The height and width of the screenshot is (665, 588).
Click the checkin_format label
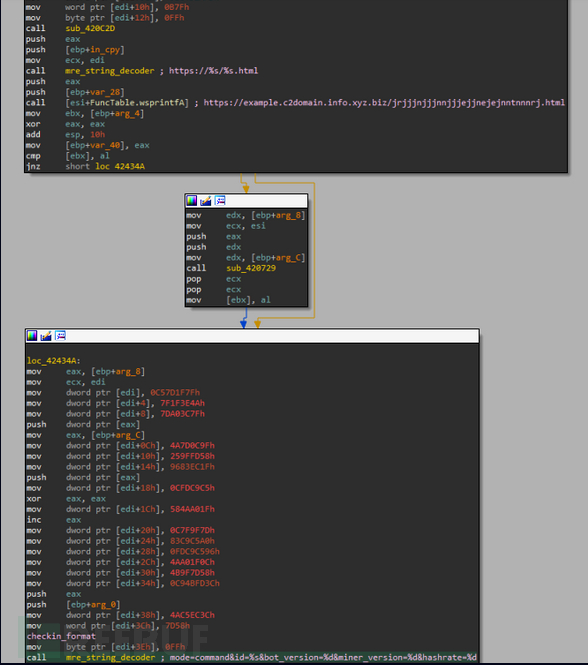pyautogui.click(x=61, y=636)
